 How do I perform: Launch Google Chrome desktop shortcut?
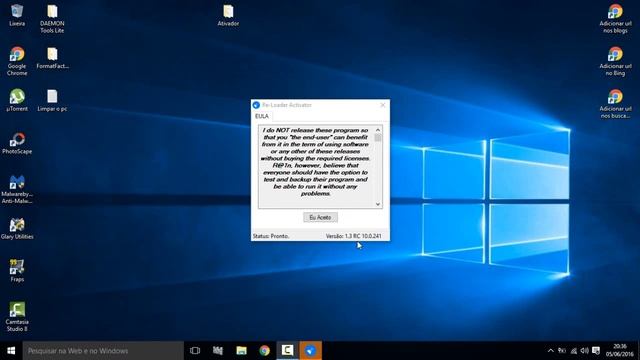click(x=17, y=61)
